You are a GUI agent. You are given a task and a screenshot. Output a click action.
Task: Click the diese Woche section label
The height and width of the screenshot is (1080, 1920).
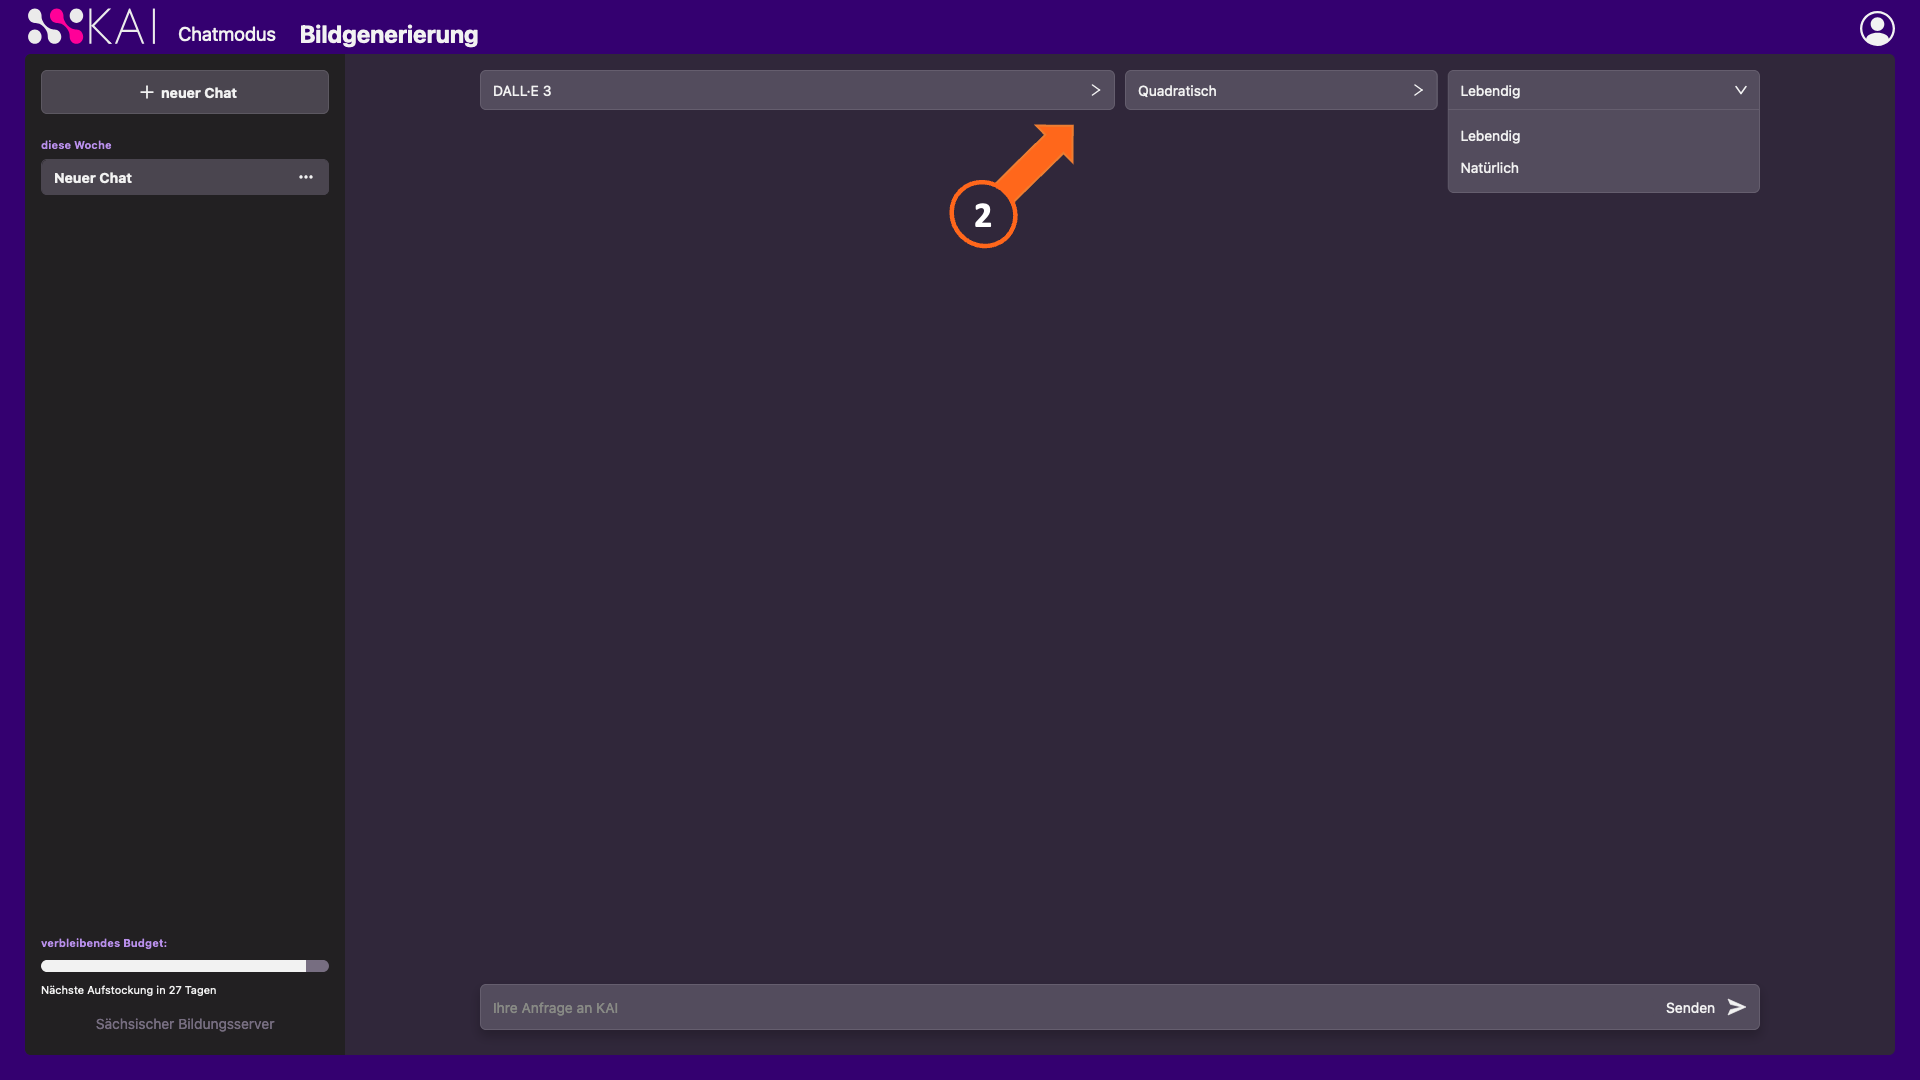click(76, 145)
